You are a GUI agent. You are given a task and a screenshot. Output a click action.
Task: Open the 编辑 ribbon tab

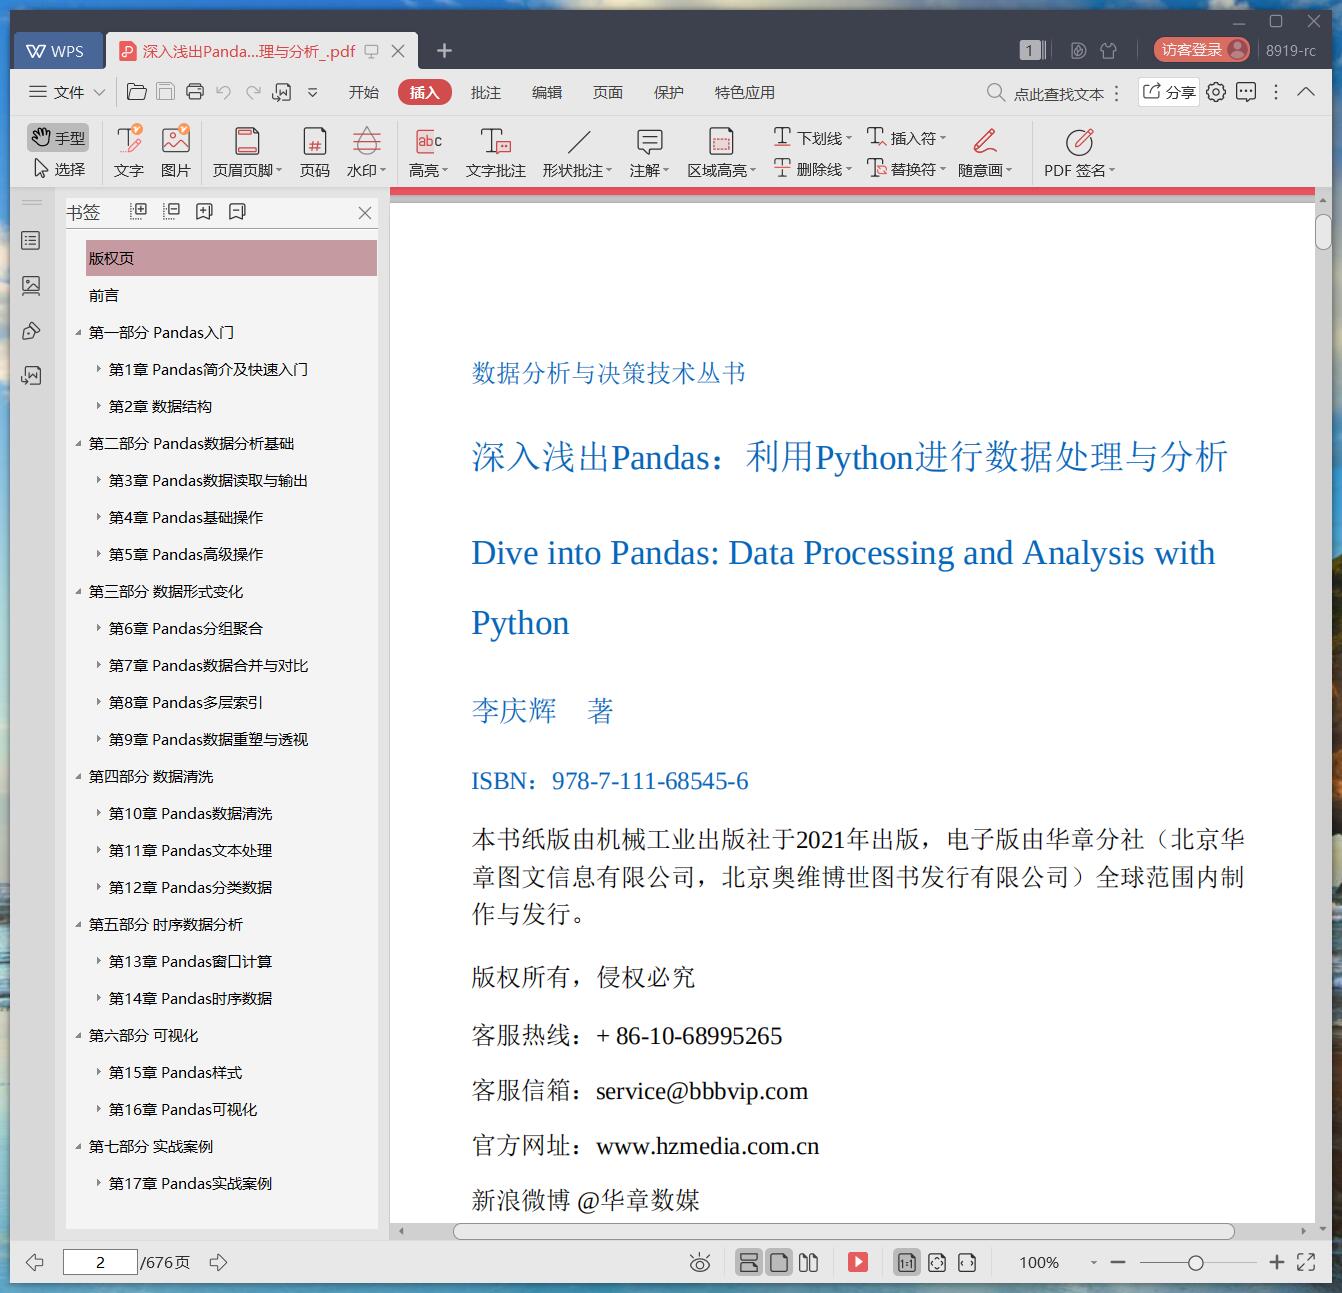point(547,92)
